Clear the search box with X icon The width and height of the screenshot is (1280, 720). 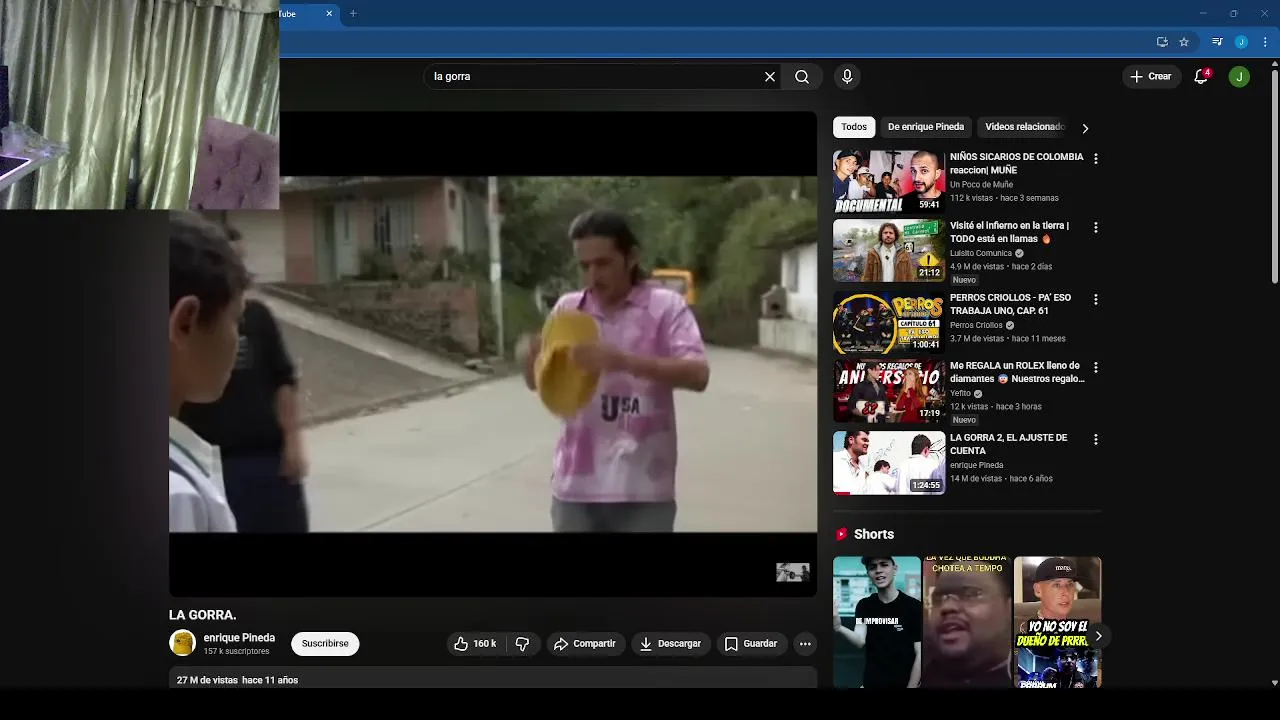(770, 76)
